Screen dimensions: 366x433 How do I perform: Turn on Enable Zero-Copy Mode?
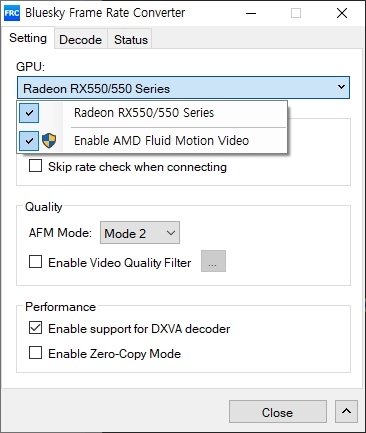point(36,352)
